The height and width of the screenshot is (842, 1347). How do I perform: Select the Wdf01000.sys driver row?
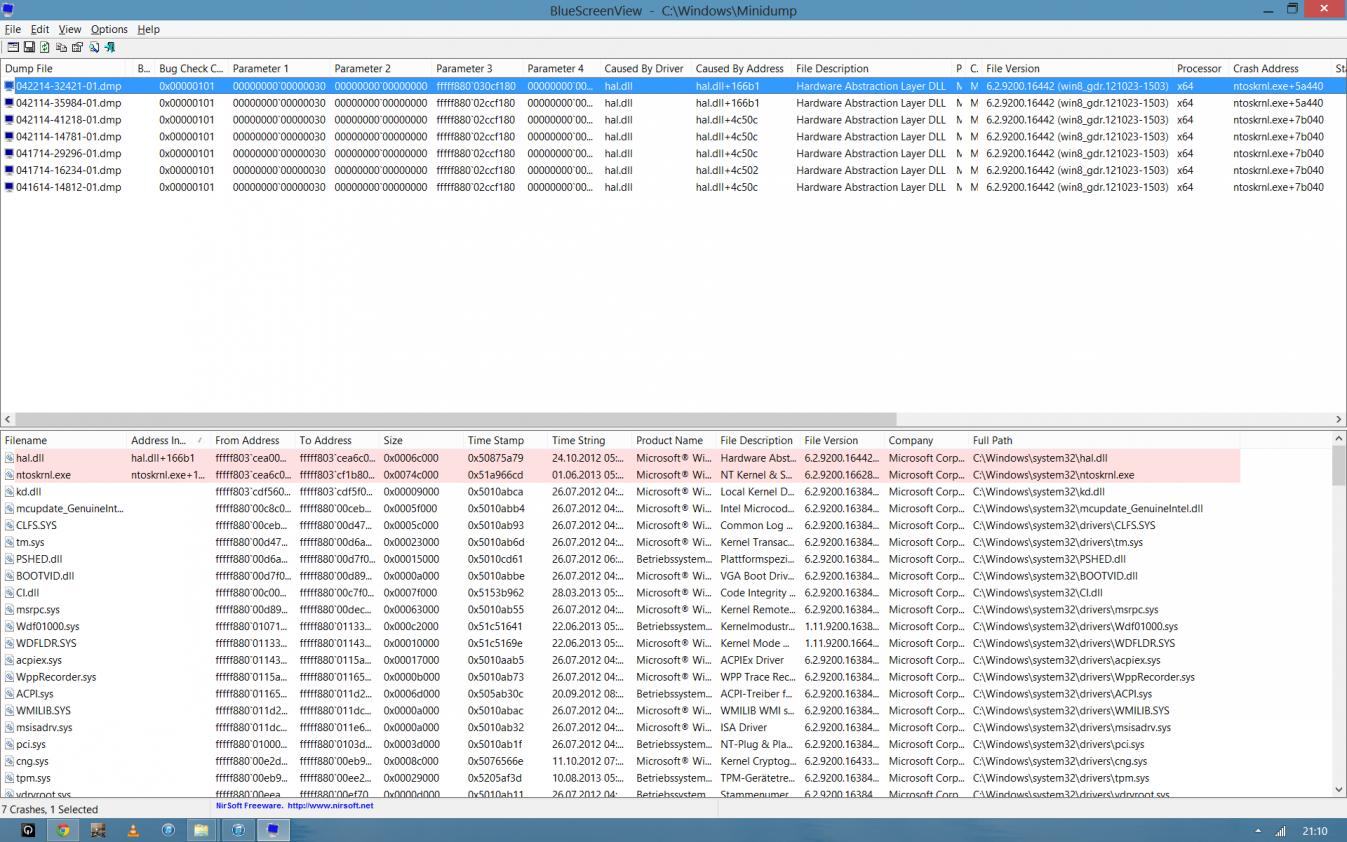(620, 627)
